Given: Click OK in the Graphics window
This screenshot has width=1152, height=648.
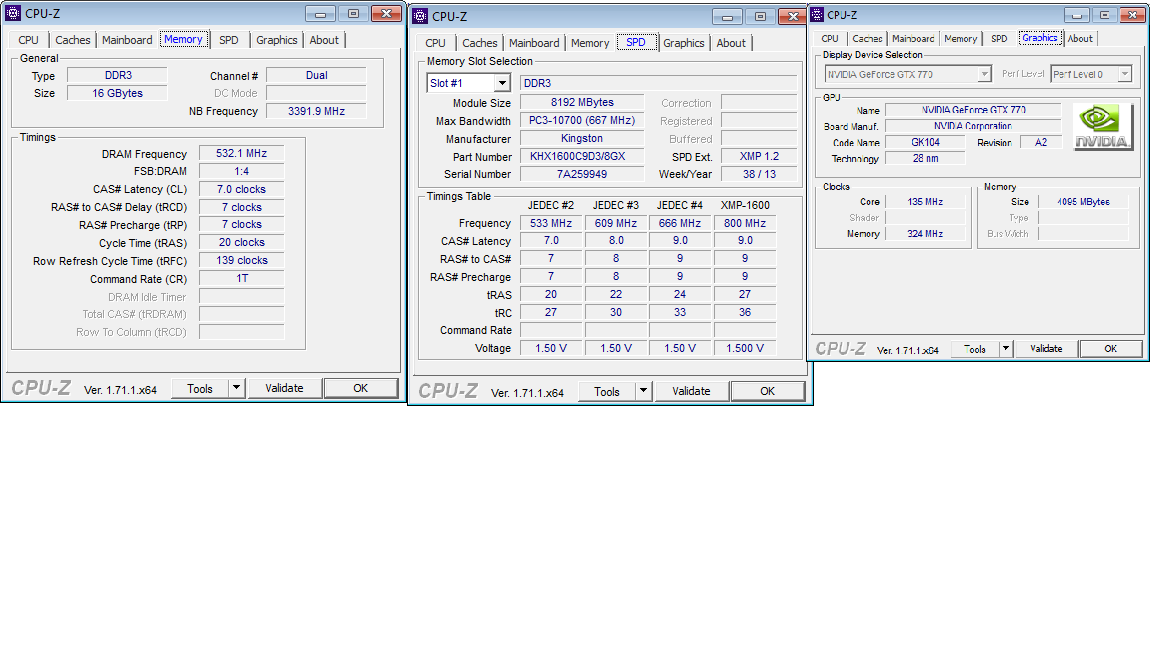Looking at the screenshot, I should click(1111, 348).
